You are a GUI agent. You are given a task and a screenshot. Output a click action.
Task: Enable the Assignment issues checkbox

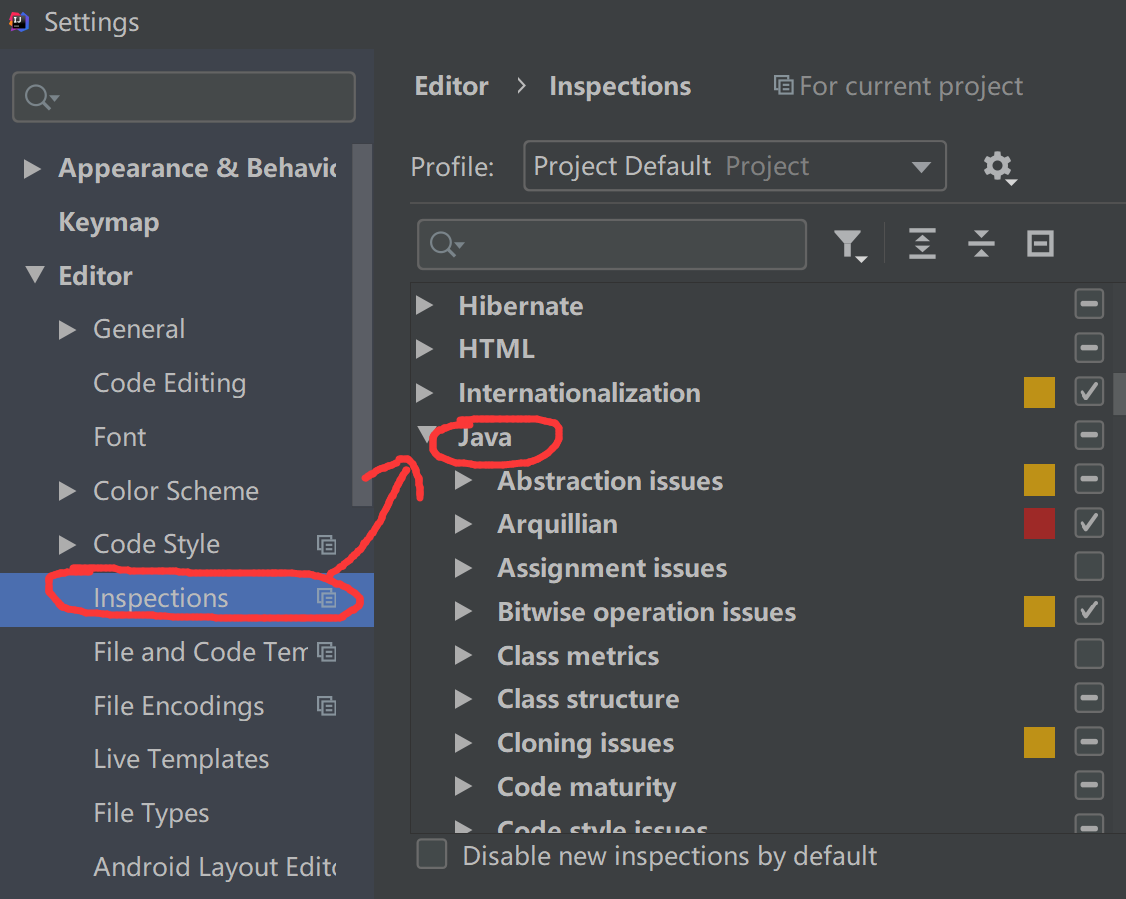(1089, 567)
